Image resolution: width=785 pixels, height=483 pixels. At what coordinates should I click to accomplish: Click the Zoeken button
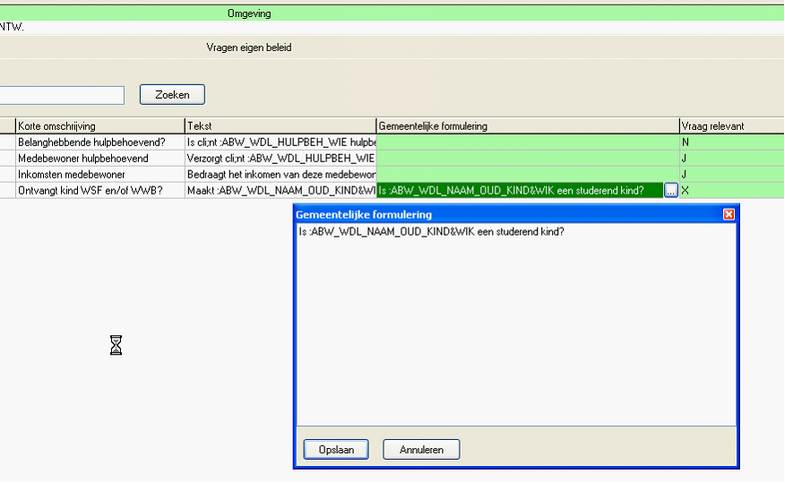[x=172, y=95]
